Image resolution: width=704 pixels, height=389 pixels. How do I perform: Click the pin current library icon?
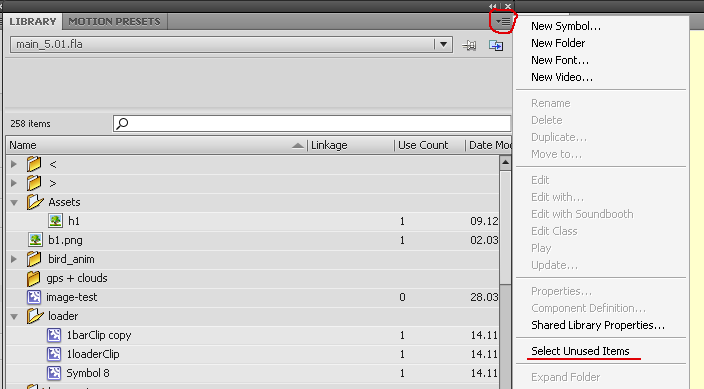click(469, 45)
